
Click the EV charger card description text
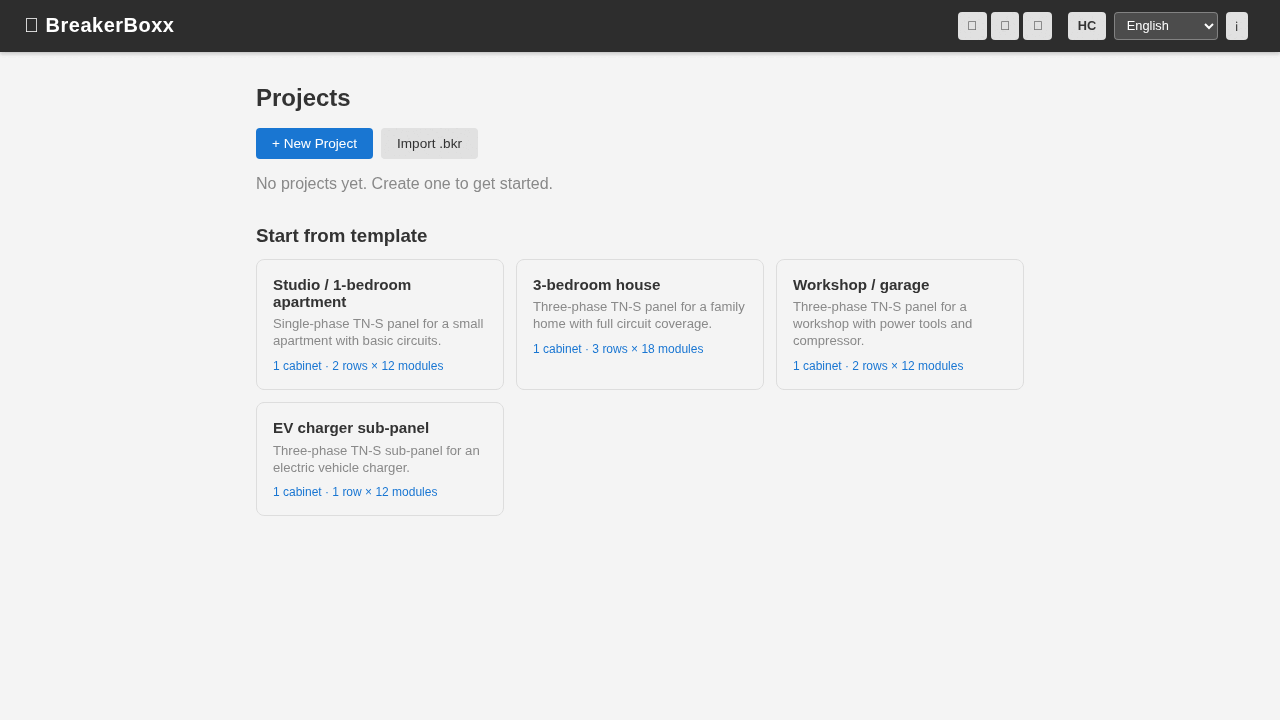tap(376, 459)
